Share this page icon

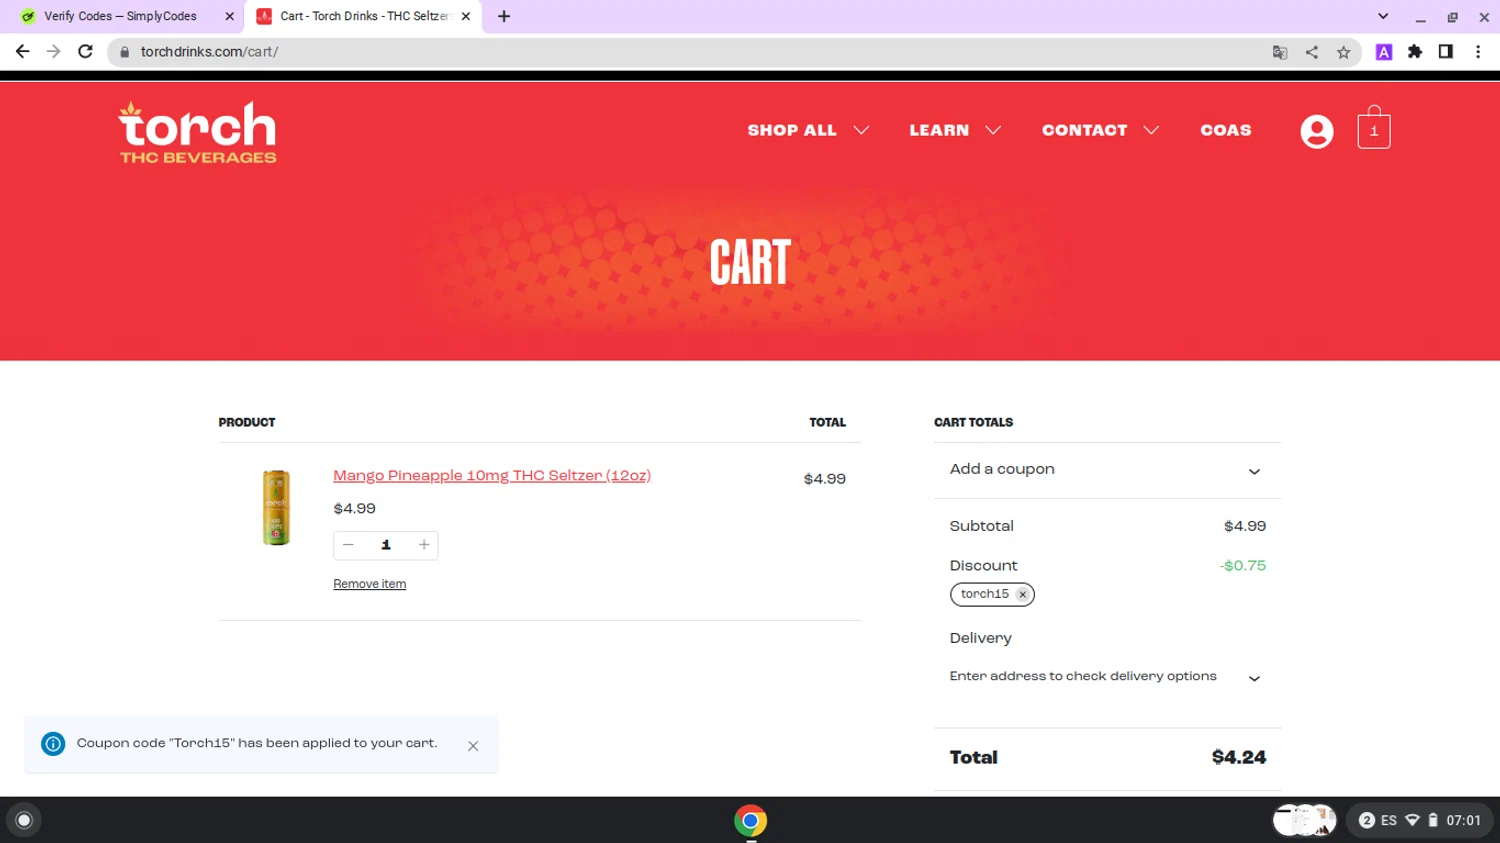pyautogui.click(x=1311, y=52)
